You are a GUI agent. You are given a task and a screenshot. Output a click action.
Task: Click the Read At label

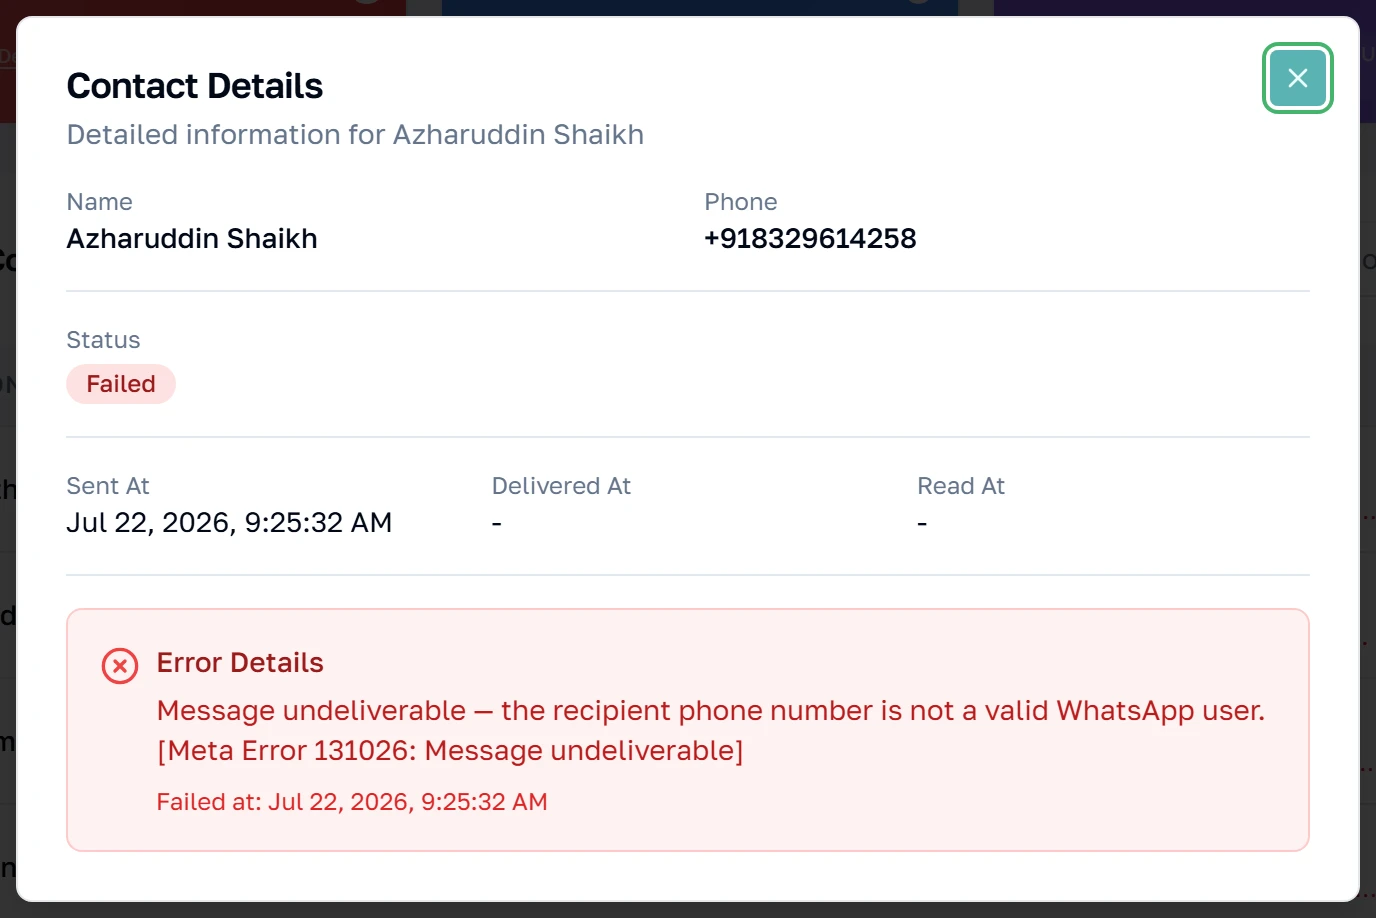[x=961, y=486]
